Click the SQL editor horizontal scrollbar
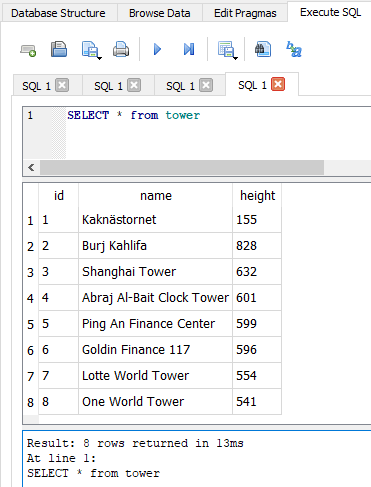371x487 pixels. (x=182, y=167)
